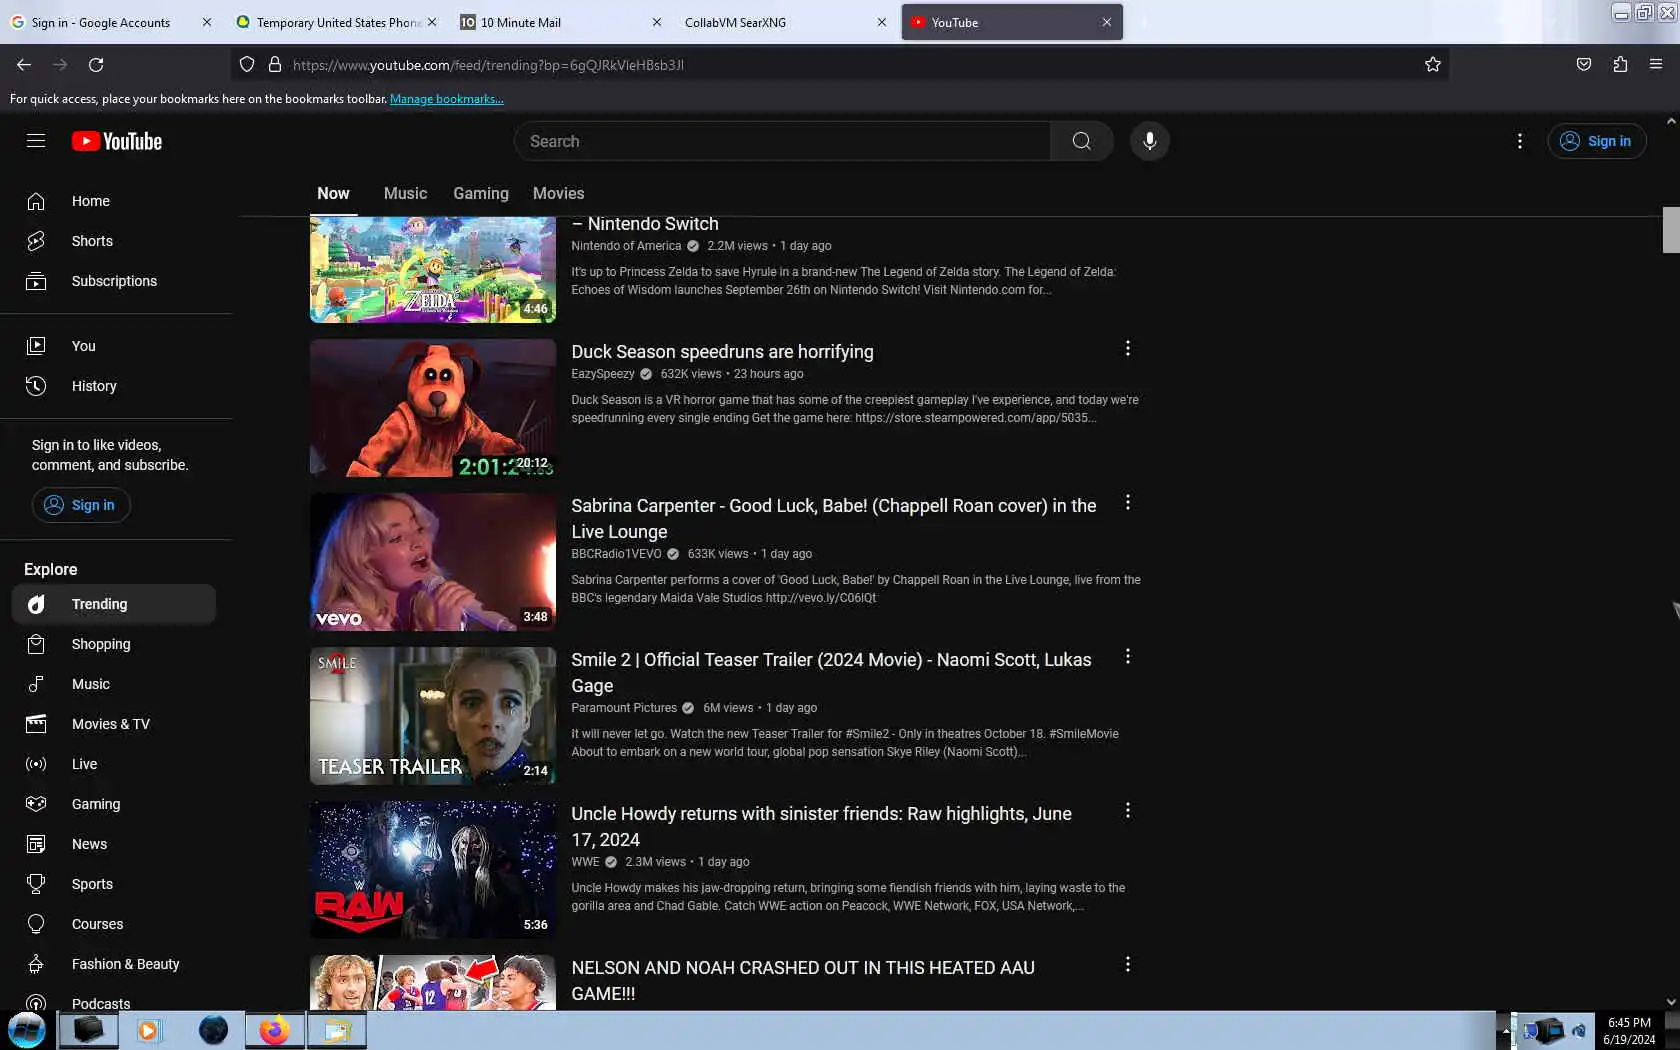Open Fashion & Beauty in the sidebar
The width and height of the screenshot is (1680, 1050).
pos(114,964)
